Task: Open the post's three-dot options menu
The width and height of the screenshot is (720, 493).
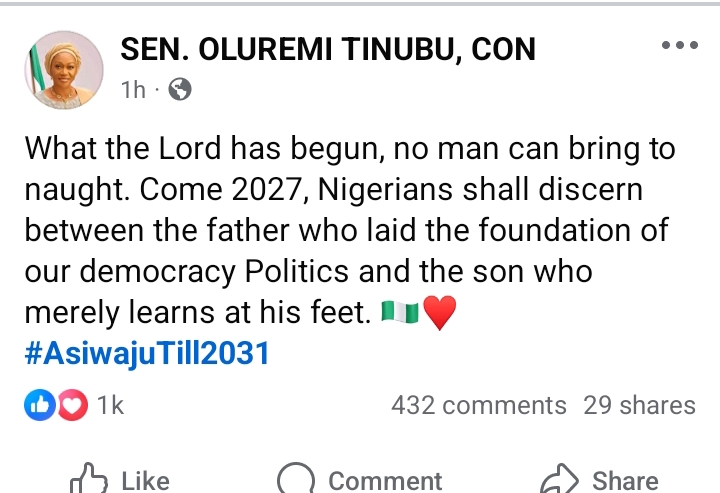Action: [x=679, y=46]
